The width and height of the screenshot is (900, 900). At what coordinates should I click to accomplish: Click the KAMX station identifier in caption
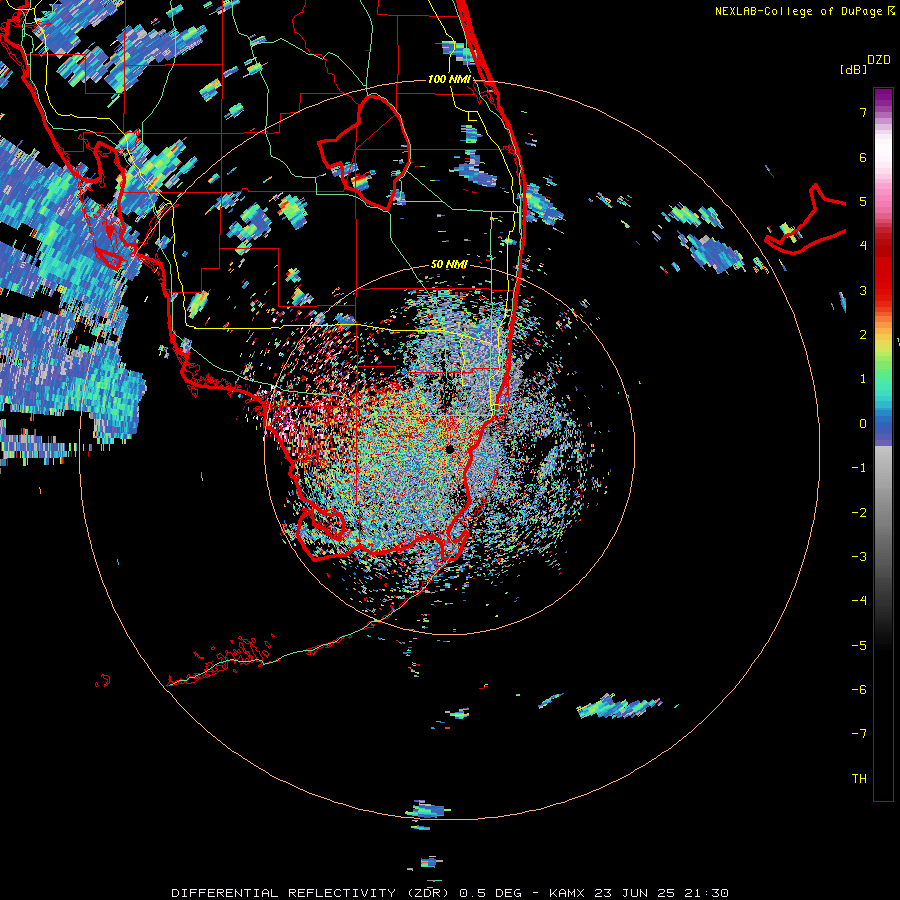point(567,893)
